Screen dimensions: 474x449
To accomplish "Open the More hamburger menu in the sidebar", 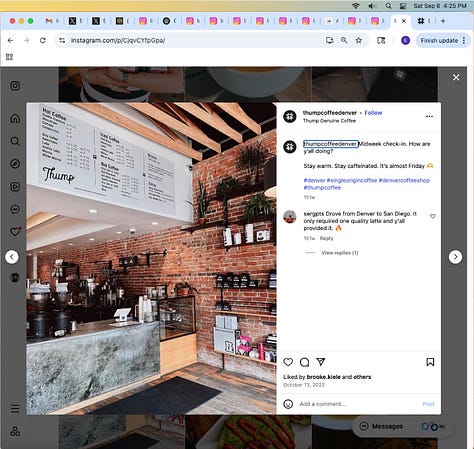I will (x=15, y=409).
